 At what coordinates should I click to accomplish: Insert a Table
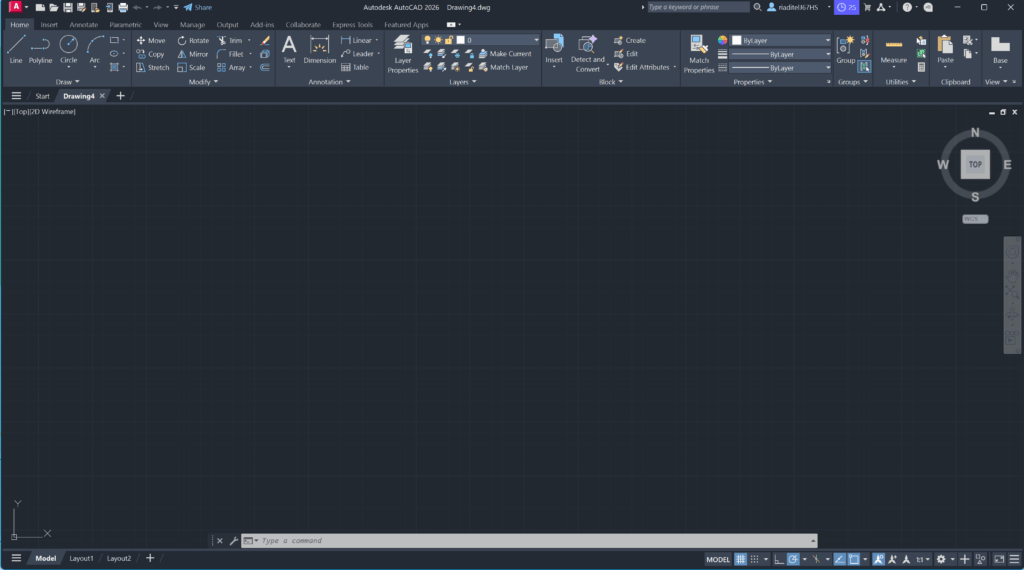[355, 67]
